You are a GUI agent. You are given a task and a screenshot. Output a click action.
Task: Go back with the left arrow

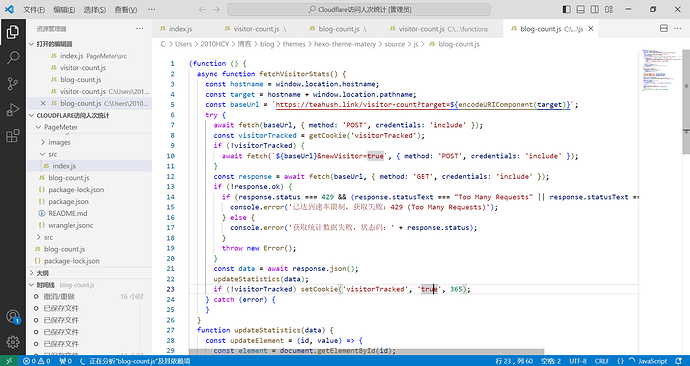coord(202,9)
